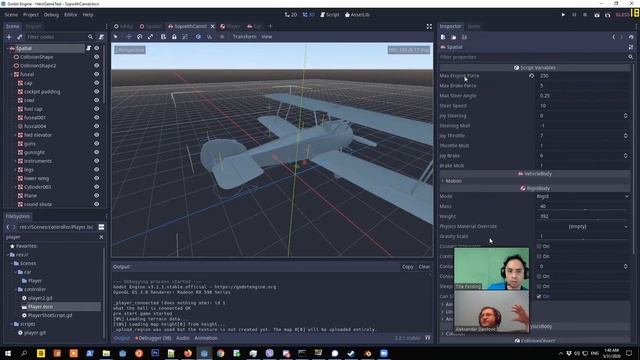Clear the Output log
Image resolution: width=640 pixels, height=360 pixels.
point(424,267)
